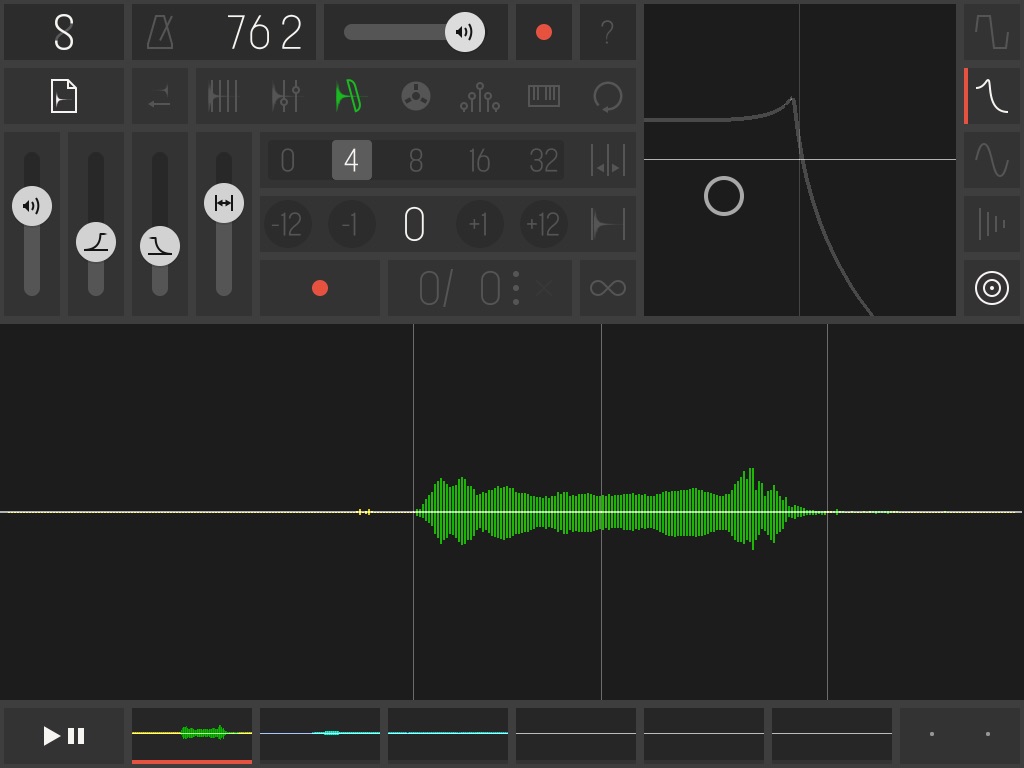Toggle the metronome icon

[160, 32]
